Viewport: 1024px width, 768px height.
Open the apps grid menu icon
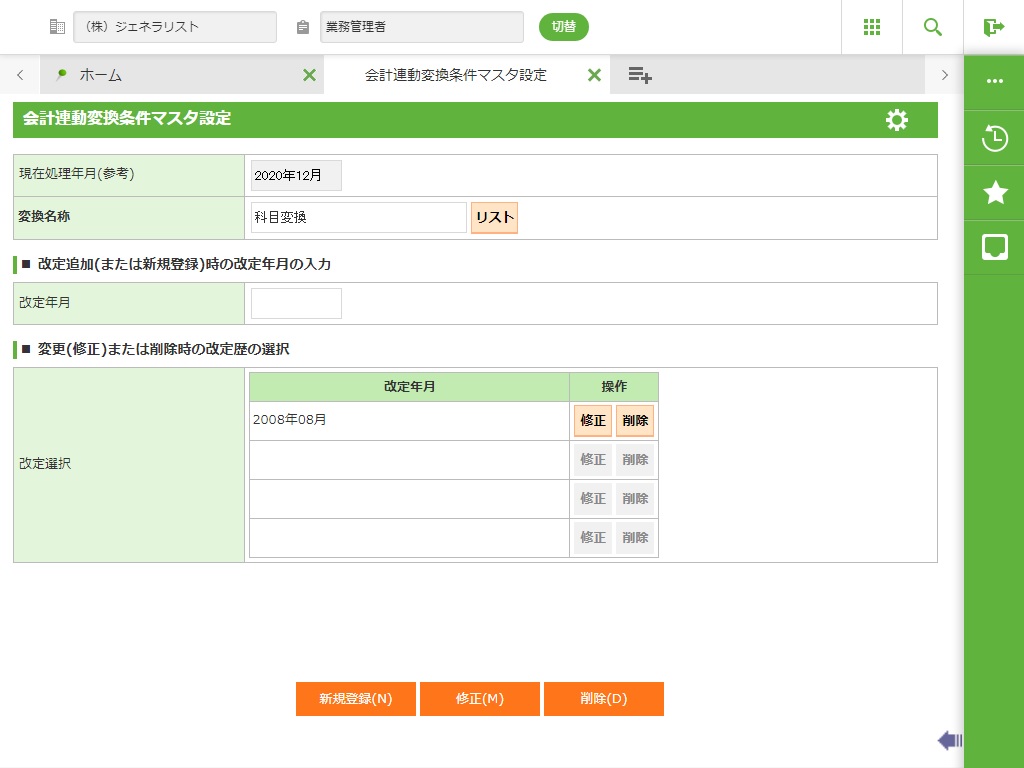coord(871,27)
